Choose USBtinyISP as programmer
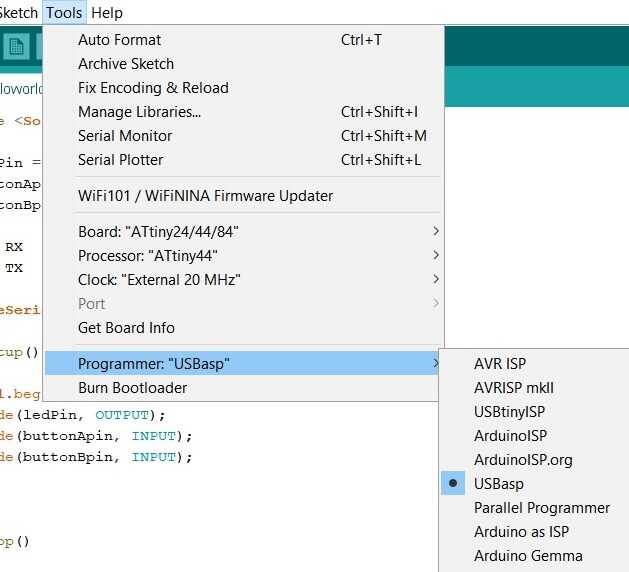This screenshot has height=572, width=629. point(509,412)
